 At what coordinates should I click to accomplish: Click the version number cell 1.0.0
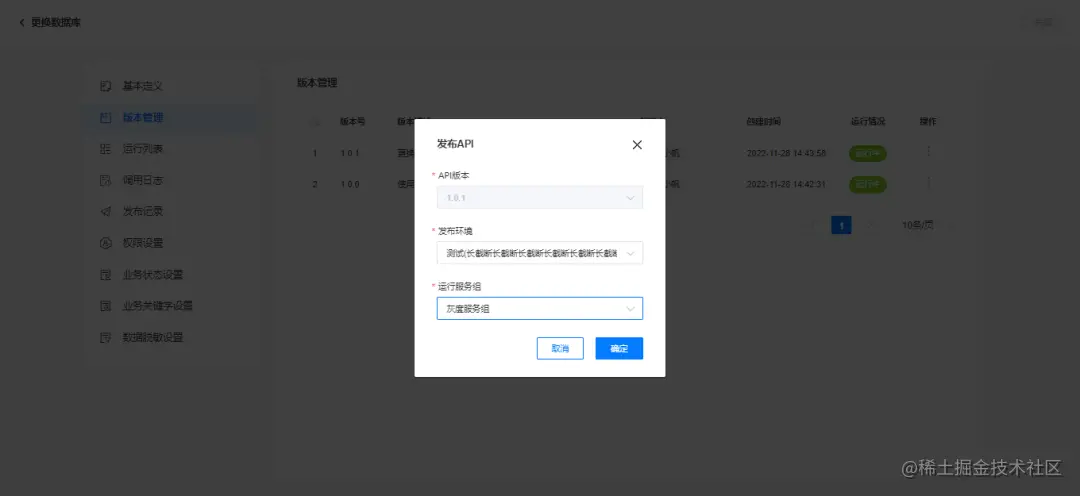[x=350, y=185]
